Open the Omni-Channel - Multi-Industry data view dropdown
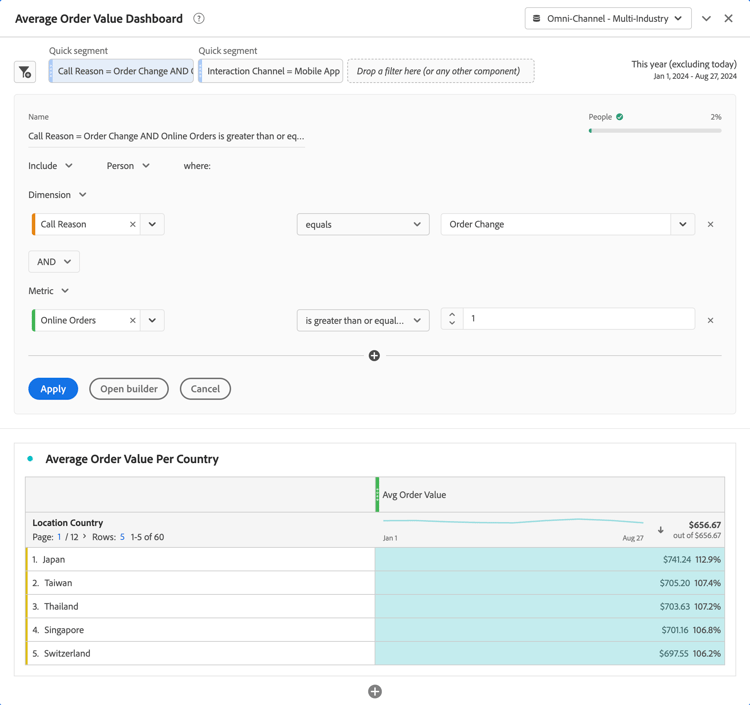Image resolution: width=750 pixels, height=705 pixels. pyautogui.click(x=608, y=19)
